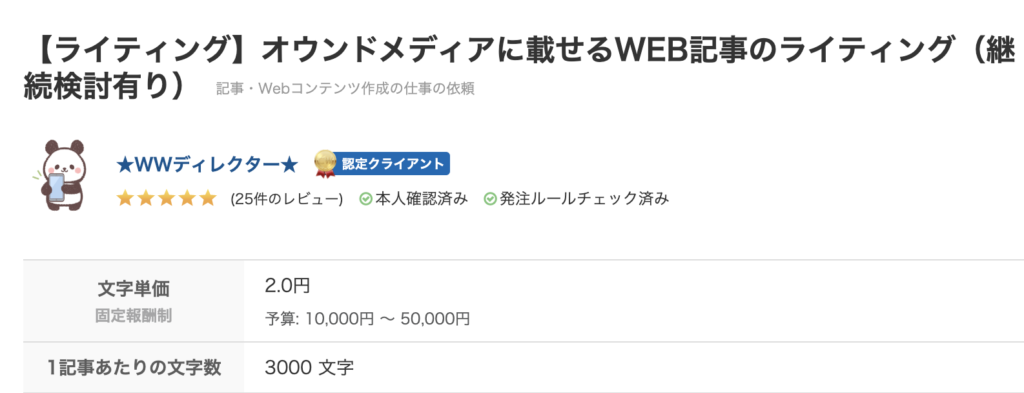Click the 文字単価 row header
1024x393 pixels.
[133, 289]
